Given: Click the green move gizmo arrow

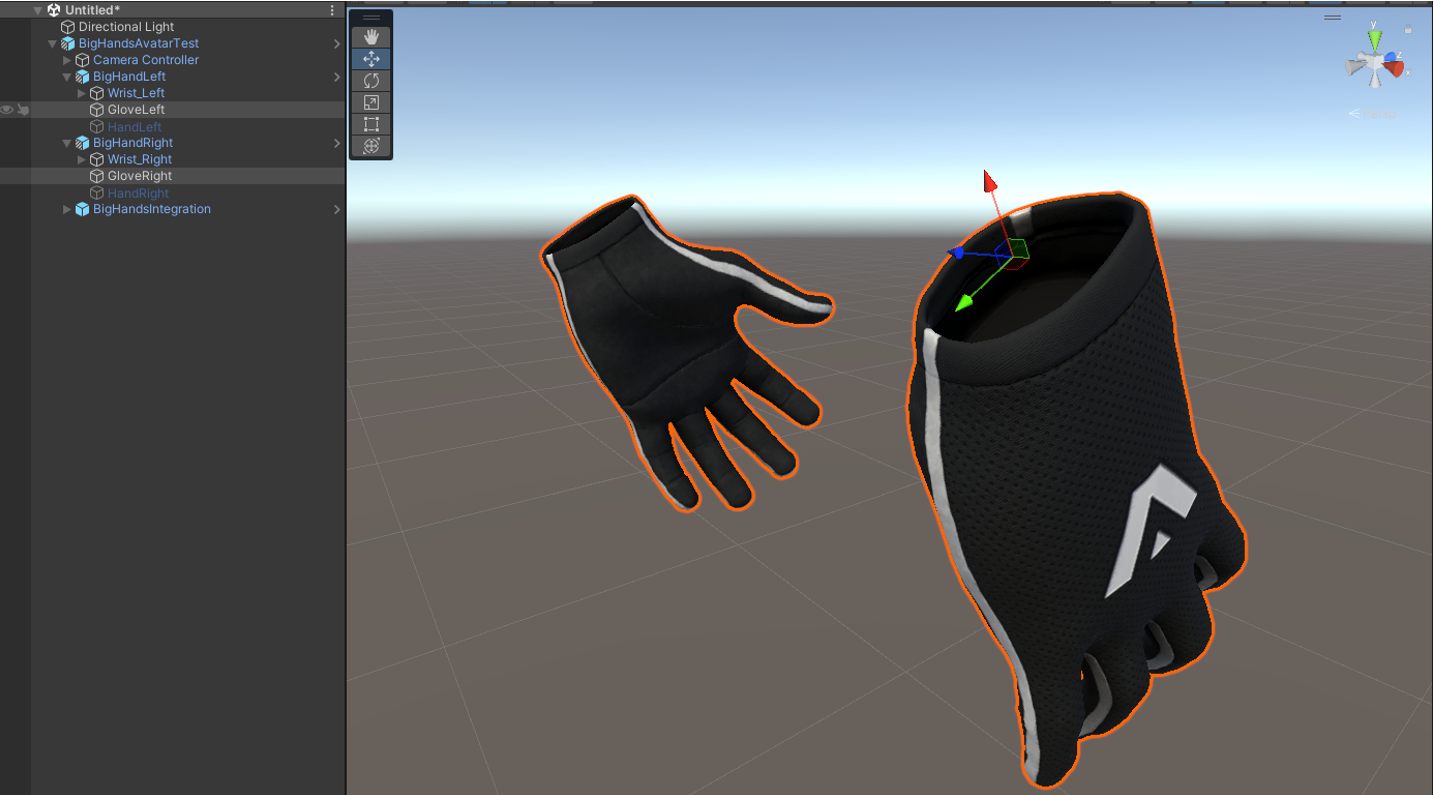Looking at the screenshot, I should pyautogui.click(x=965, y=302).
